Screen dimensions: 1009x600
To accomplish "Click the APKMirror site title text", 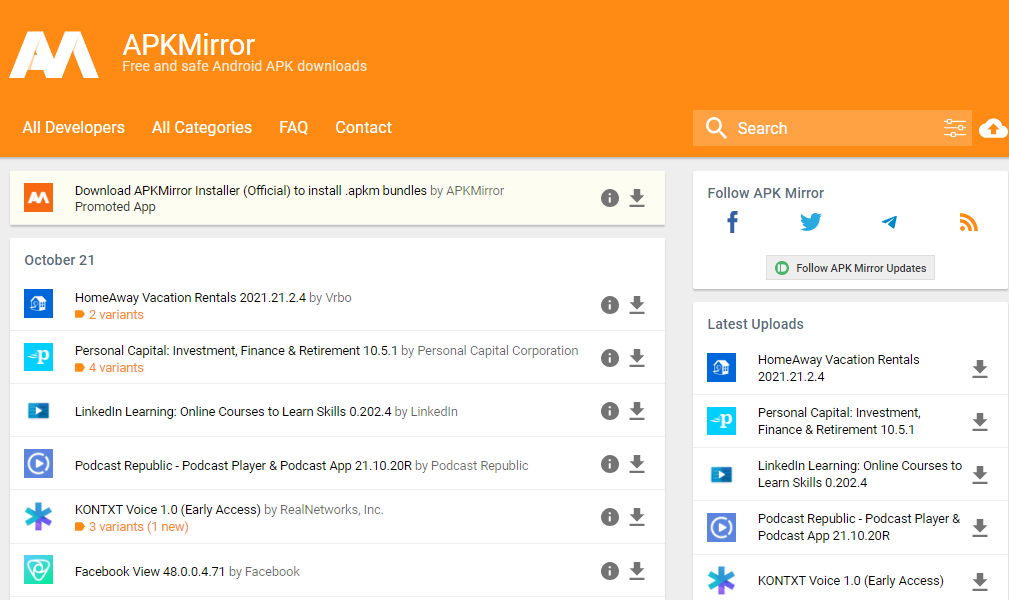I will 189,45.
